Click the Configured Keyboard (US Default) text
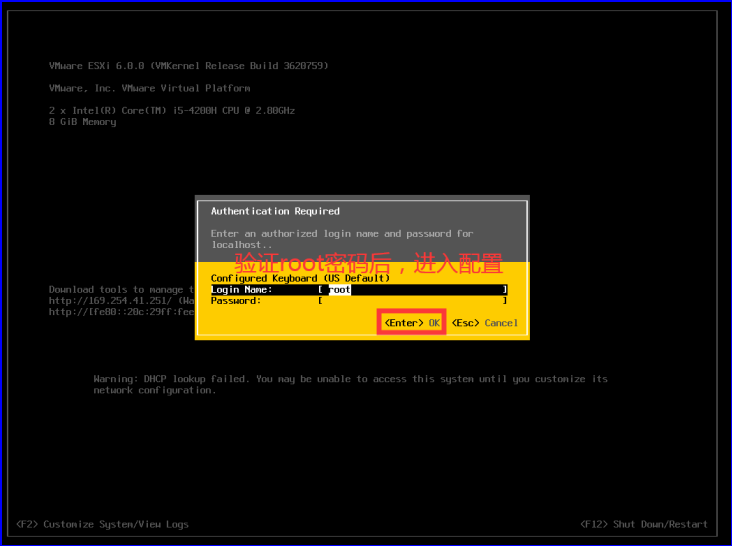This screenshot has height=546, width=732. [x=300, y=278]
